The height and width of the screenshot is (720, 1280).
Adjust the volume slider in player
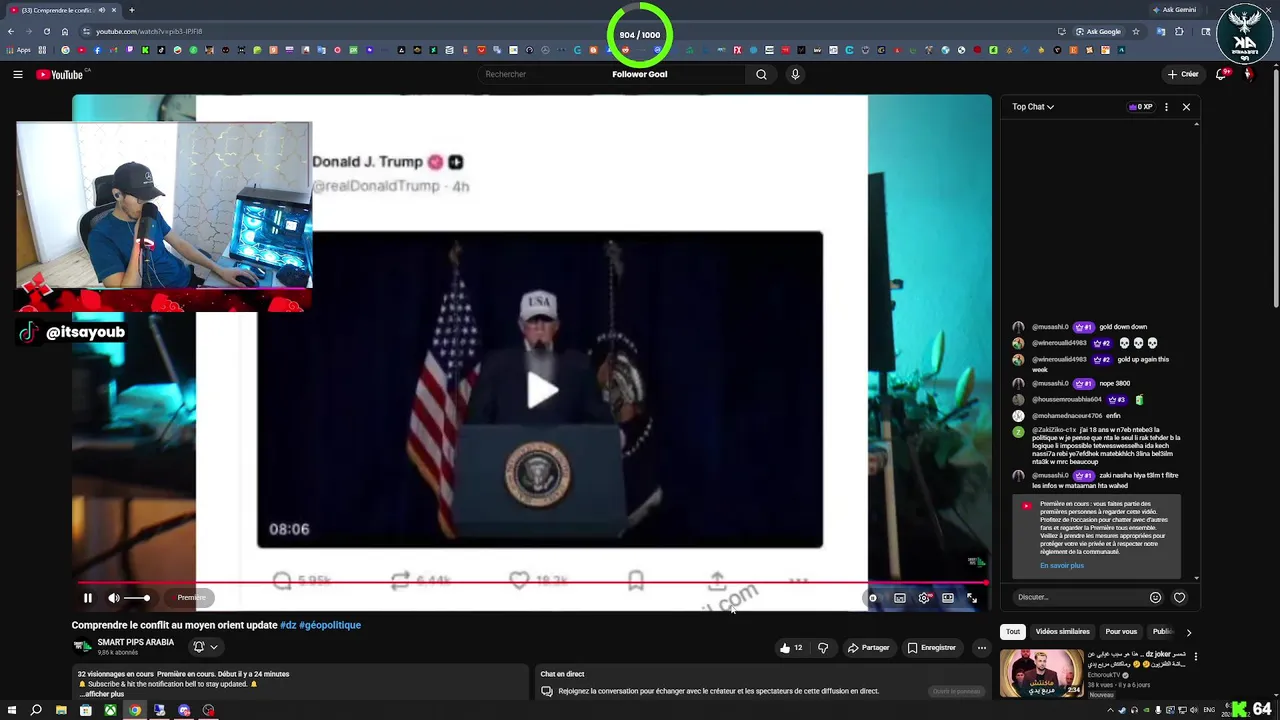pyautogui.click(x=137, y=598)
